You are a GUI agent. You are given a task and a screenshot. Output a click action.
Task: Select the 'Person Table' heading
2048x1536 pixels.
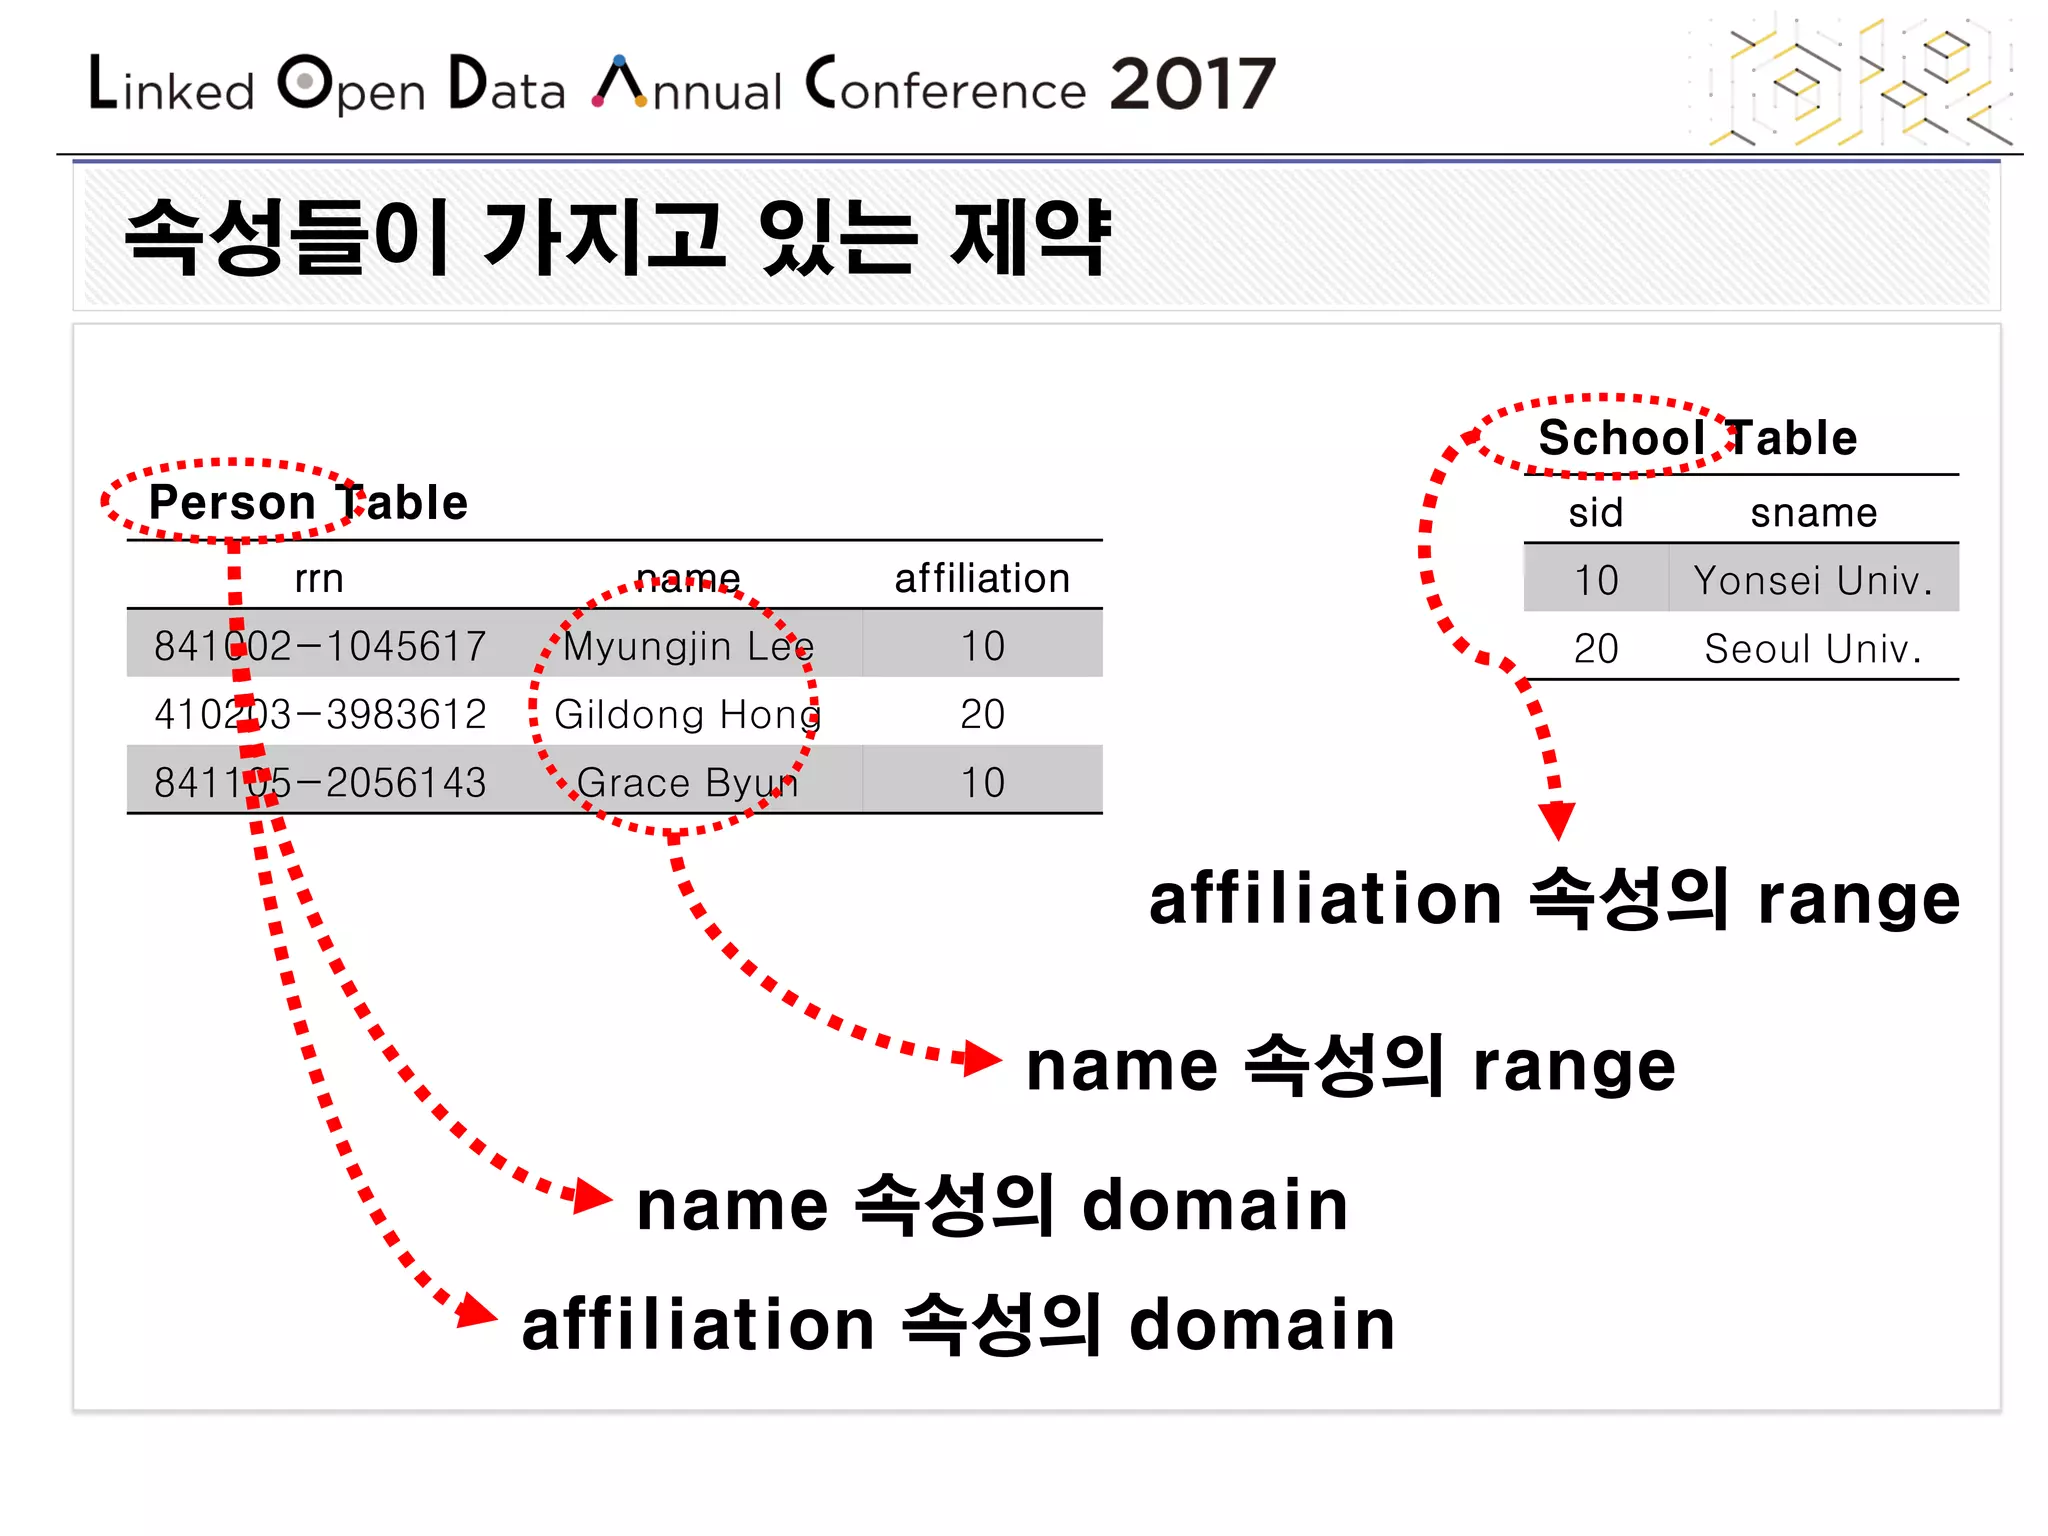click(308, 502)
